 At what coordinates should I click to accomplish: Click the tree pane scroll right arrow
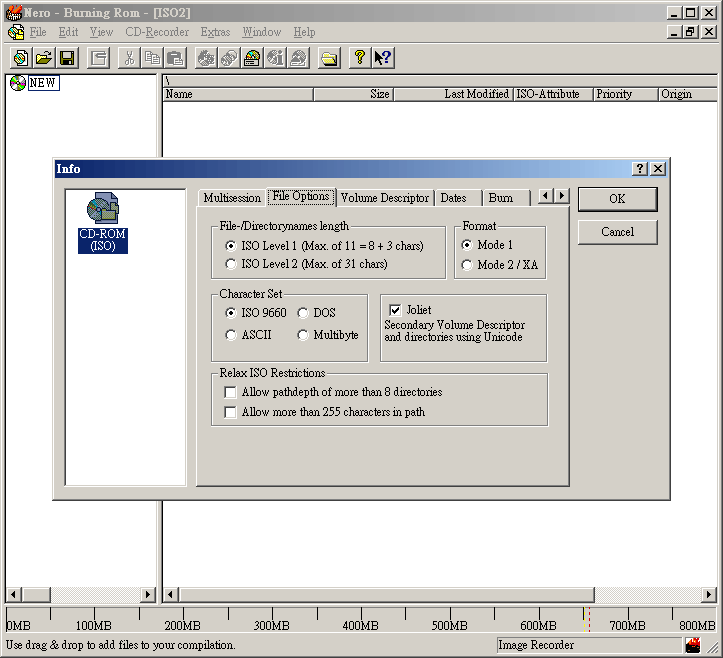pos(148,595)
